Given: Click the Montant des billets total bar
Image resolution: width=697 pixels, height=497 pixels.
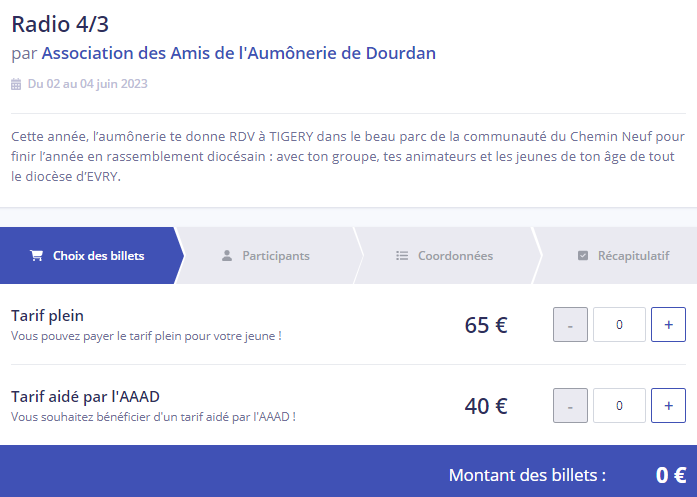Looking at the screenshot, I should click(x=348, y=475).
